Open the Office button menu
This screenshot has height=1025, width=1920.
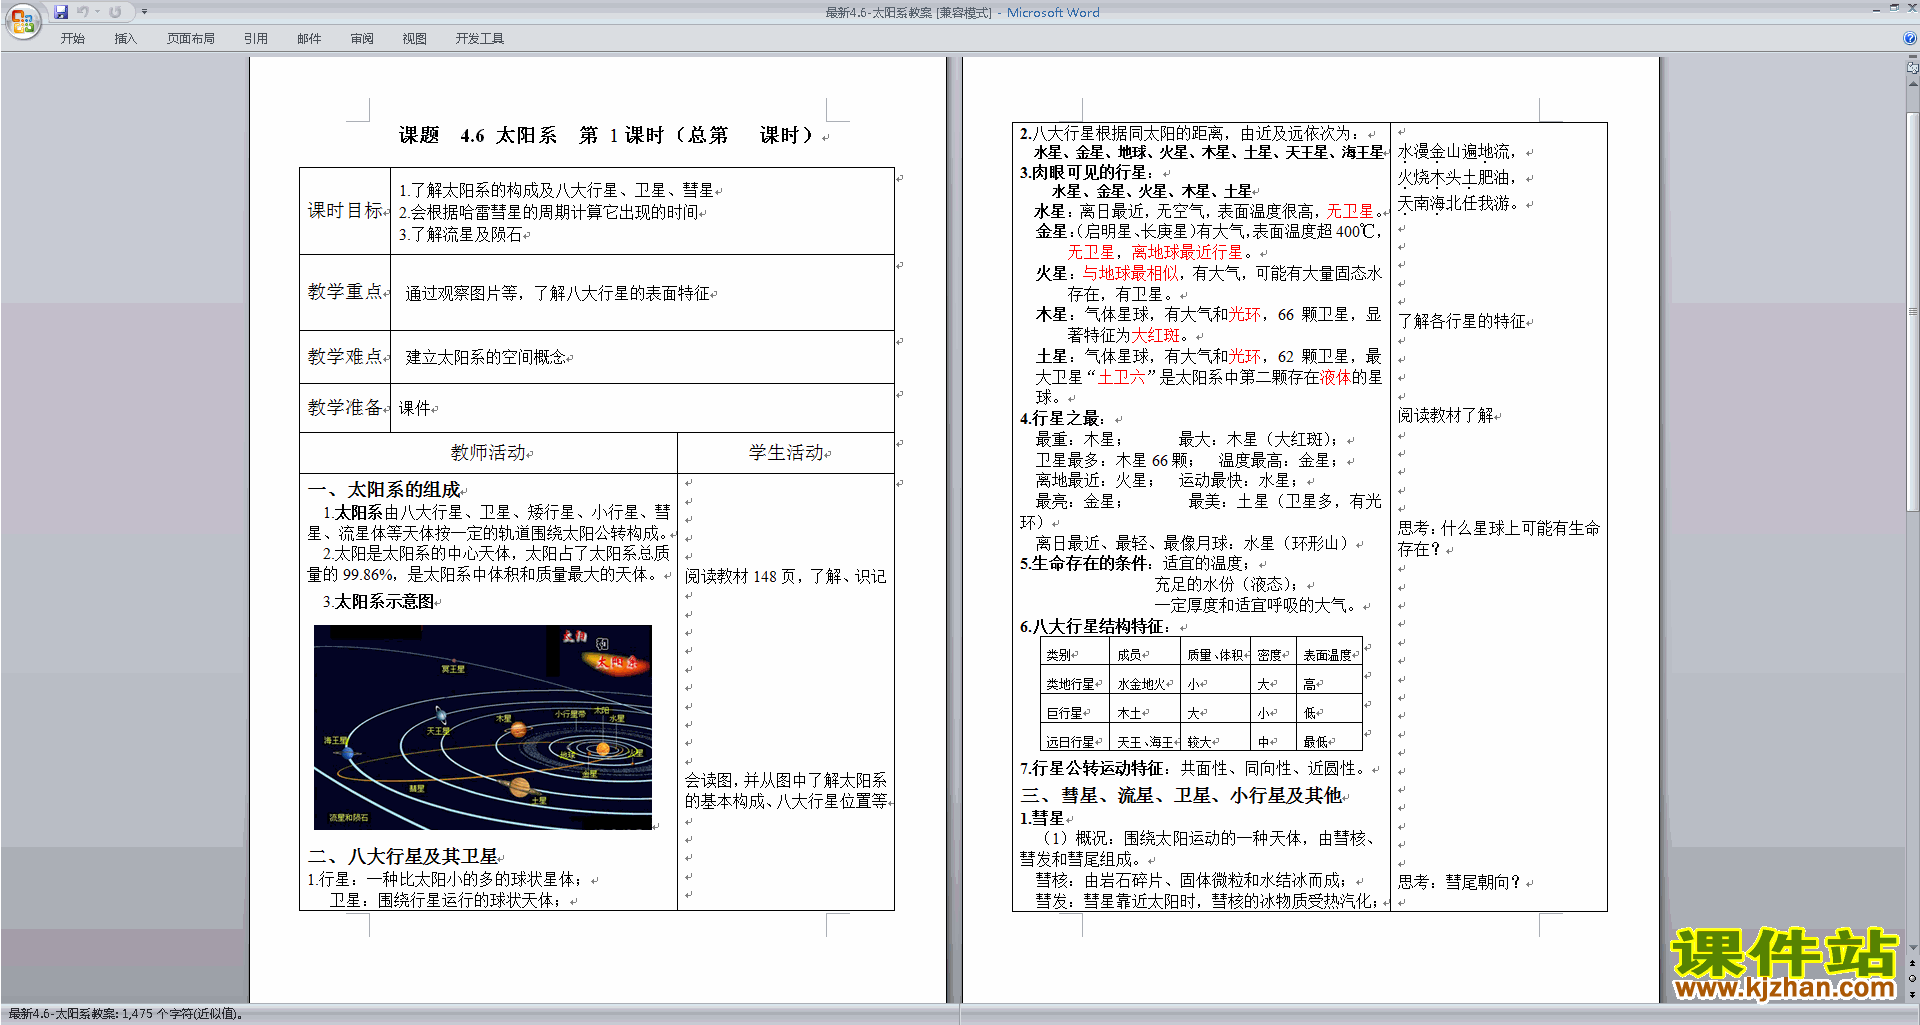click(22, 21)
